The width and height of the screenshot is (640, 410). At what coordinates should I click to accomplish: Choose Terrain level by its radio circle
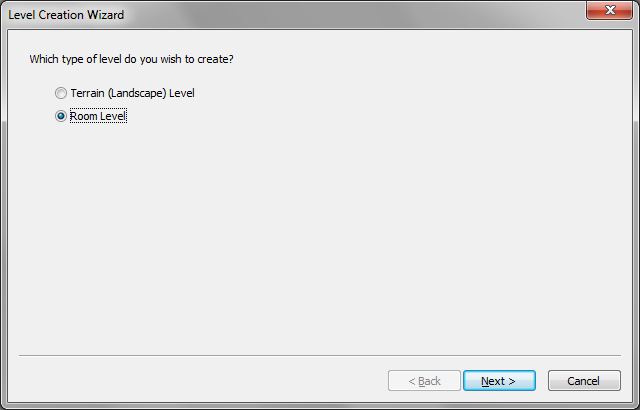click(x=62, y=93)
